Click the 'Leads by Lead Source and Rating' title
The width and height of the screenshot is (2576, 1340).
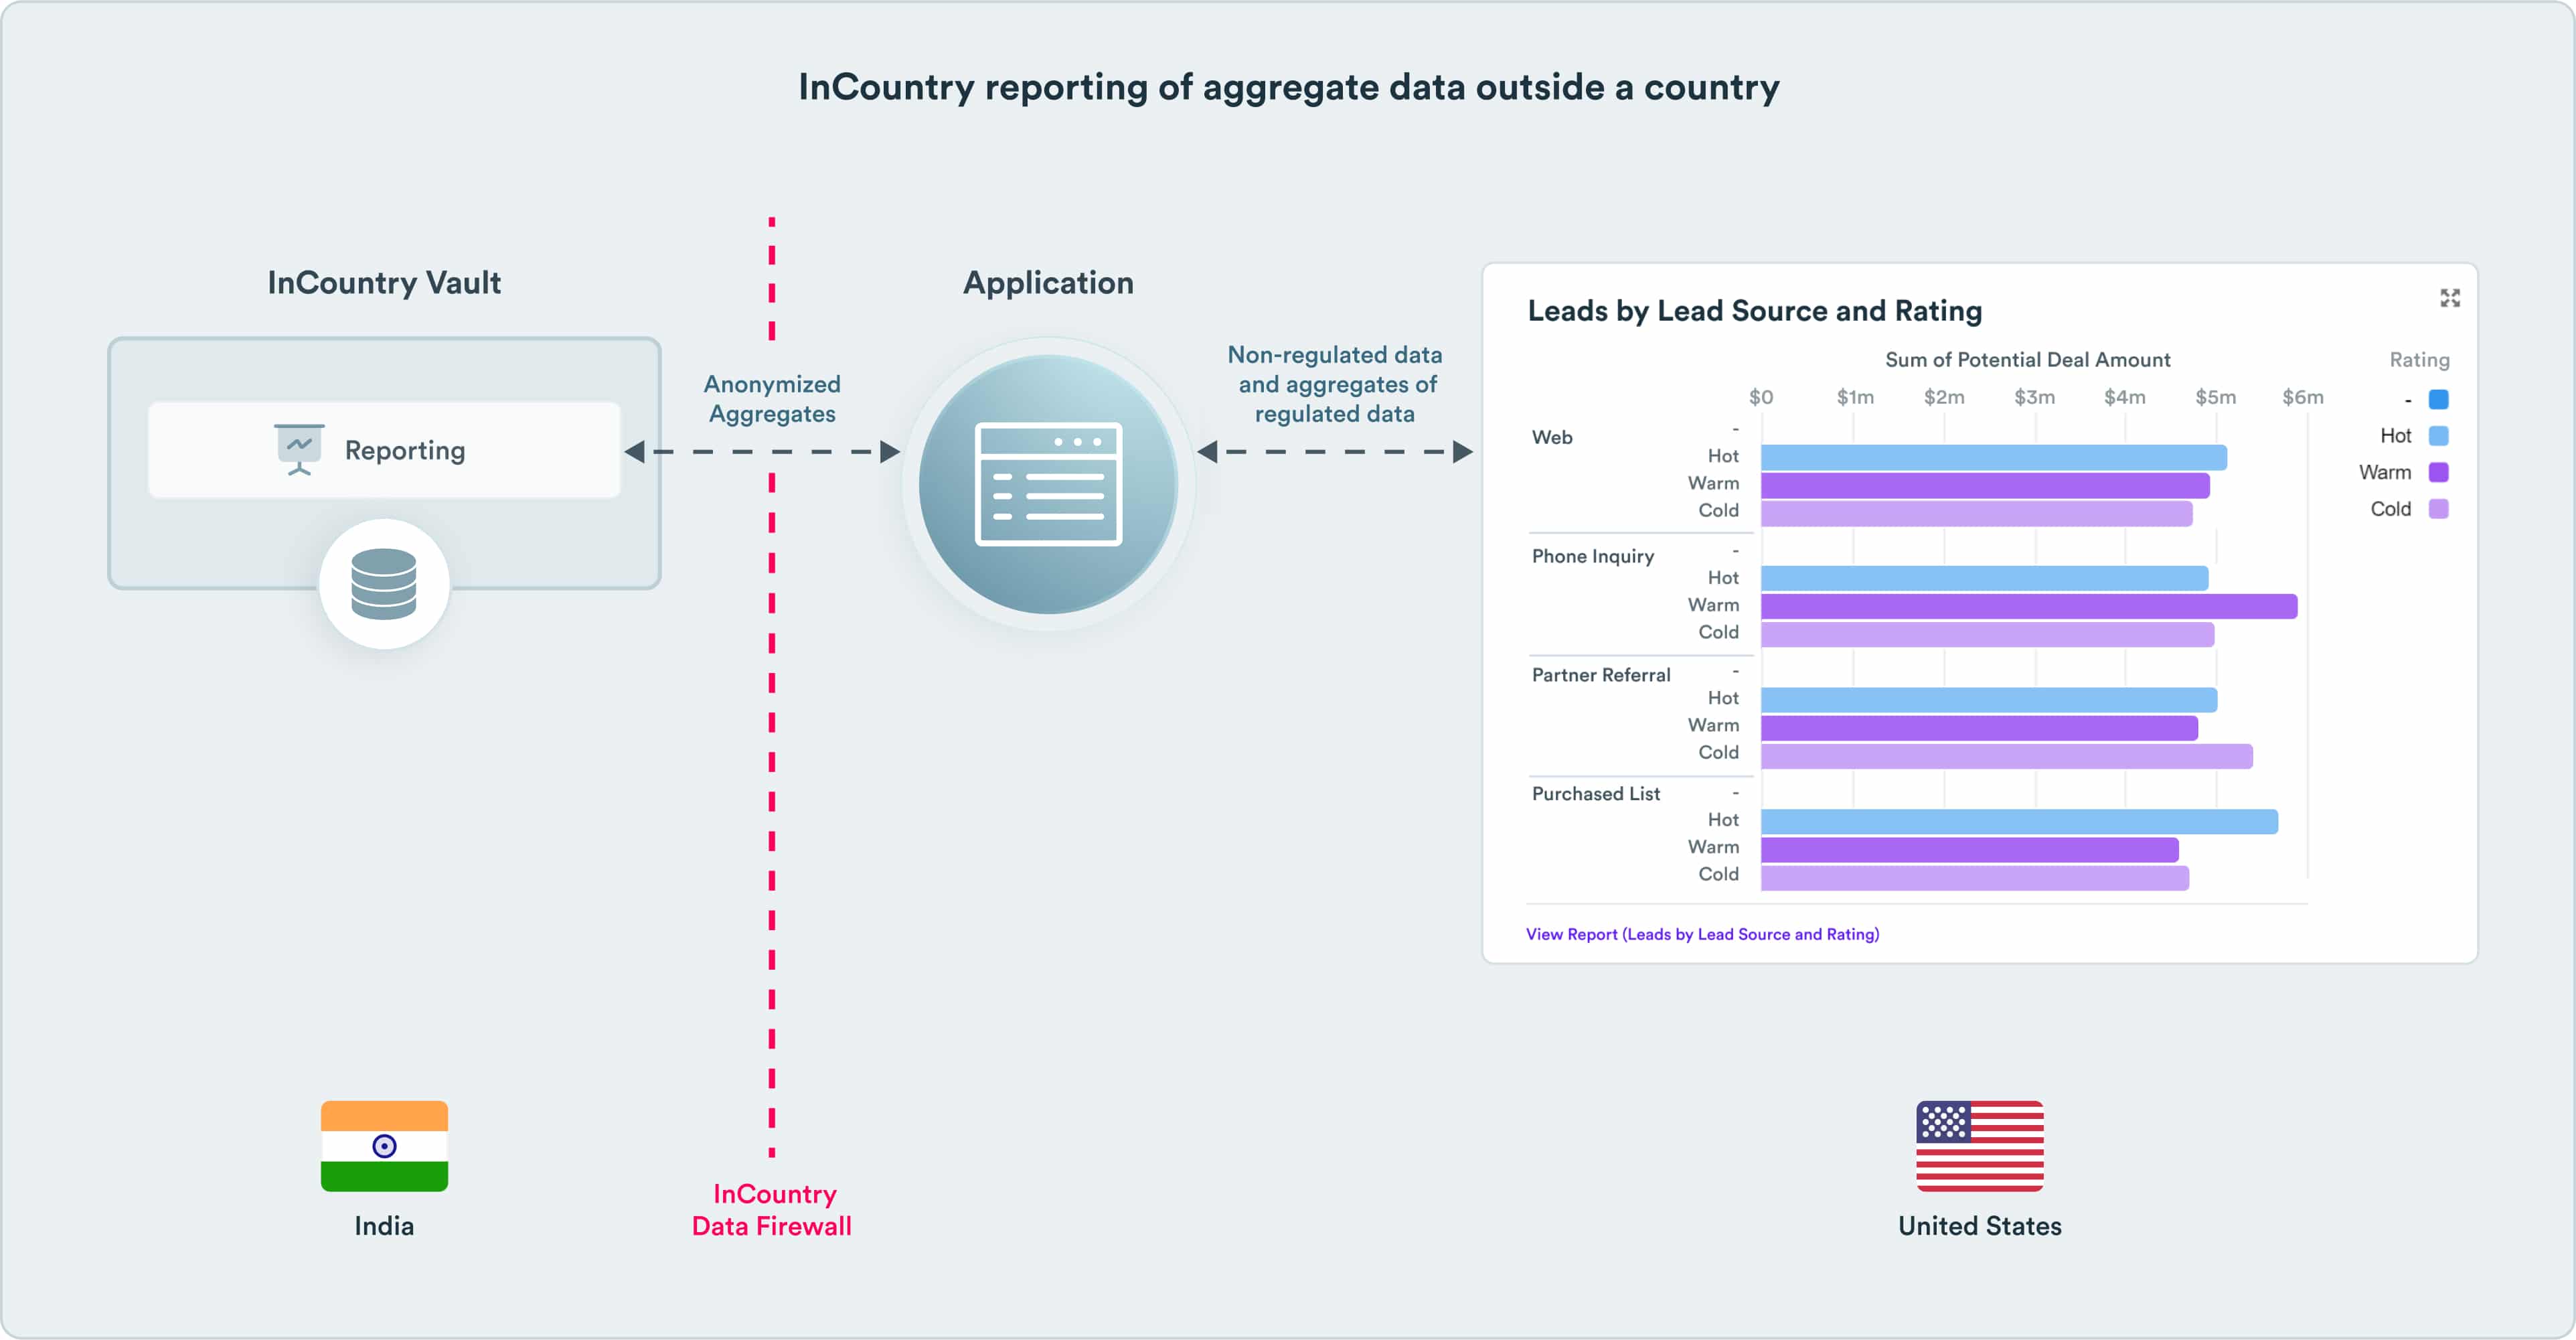click(1755, 311)
